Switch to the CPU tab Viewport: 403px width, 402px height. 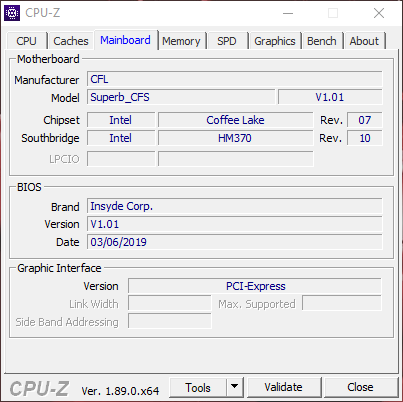point(26,41)
